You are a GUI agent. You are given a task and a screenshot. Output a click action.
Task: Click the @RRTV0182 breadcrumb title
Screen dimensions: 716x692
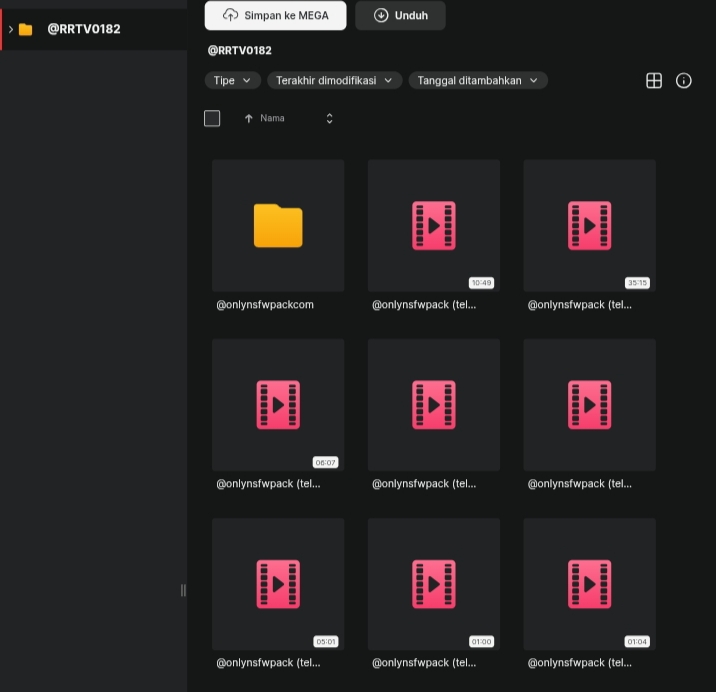point(240,50)
